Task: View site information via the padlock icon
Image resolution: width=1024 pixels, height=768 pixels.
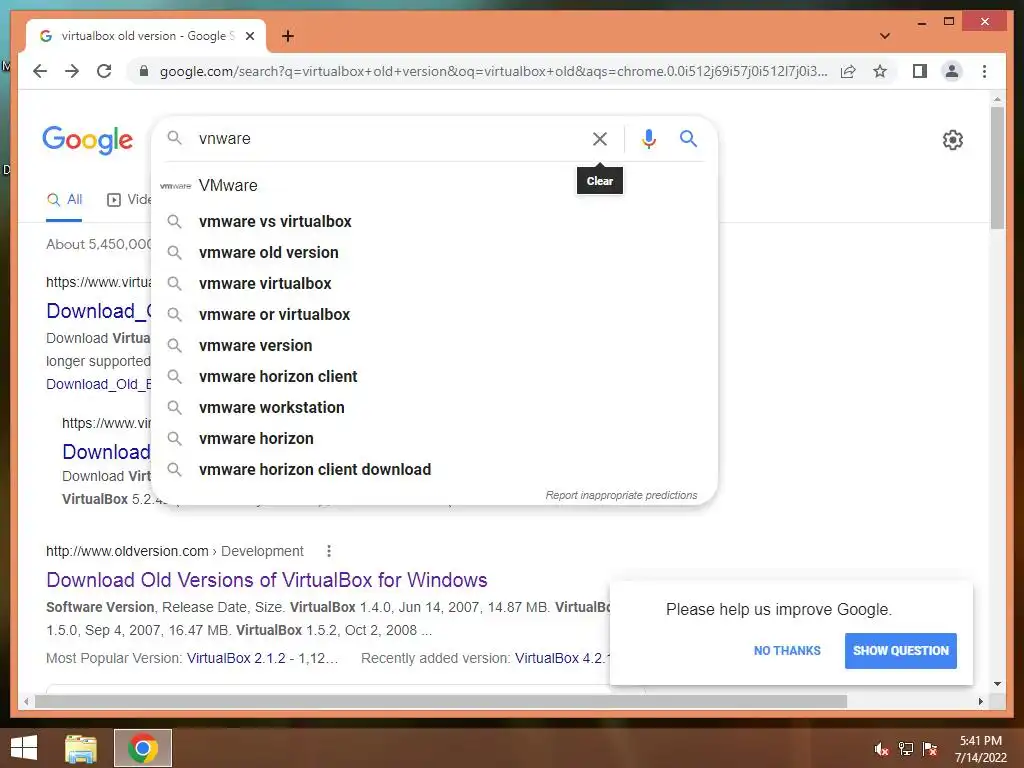Action: pos(144,71)
